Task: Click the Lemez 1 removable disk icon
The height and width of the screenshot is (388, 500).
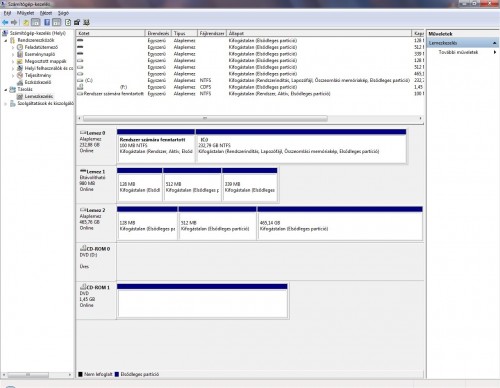Action: coord(83,171)
